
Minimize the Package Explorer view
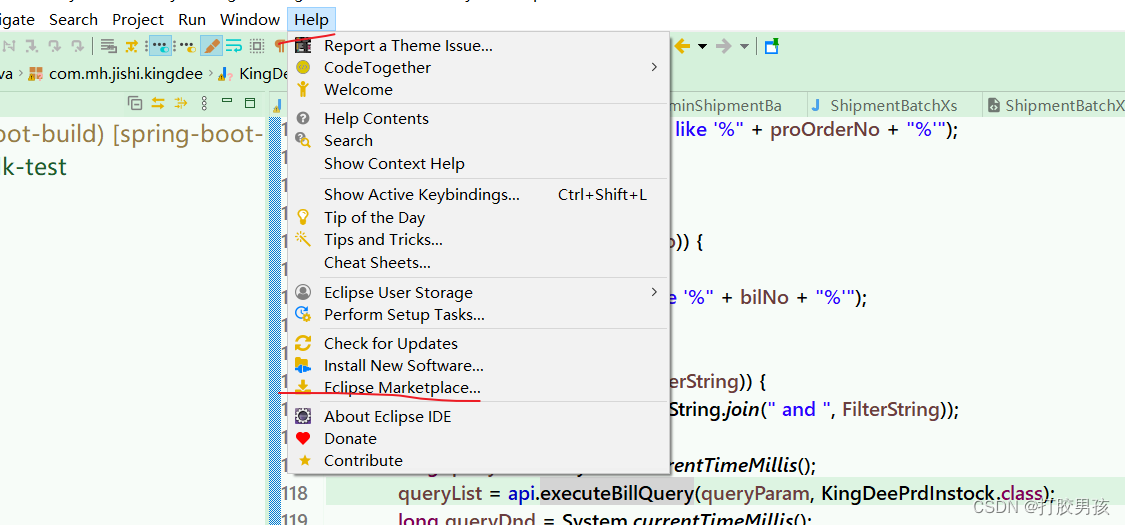point(227,100)
